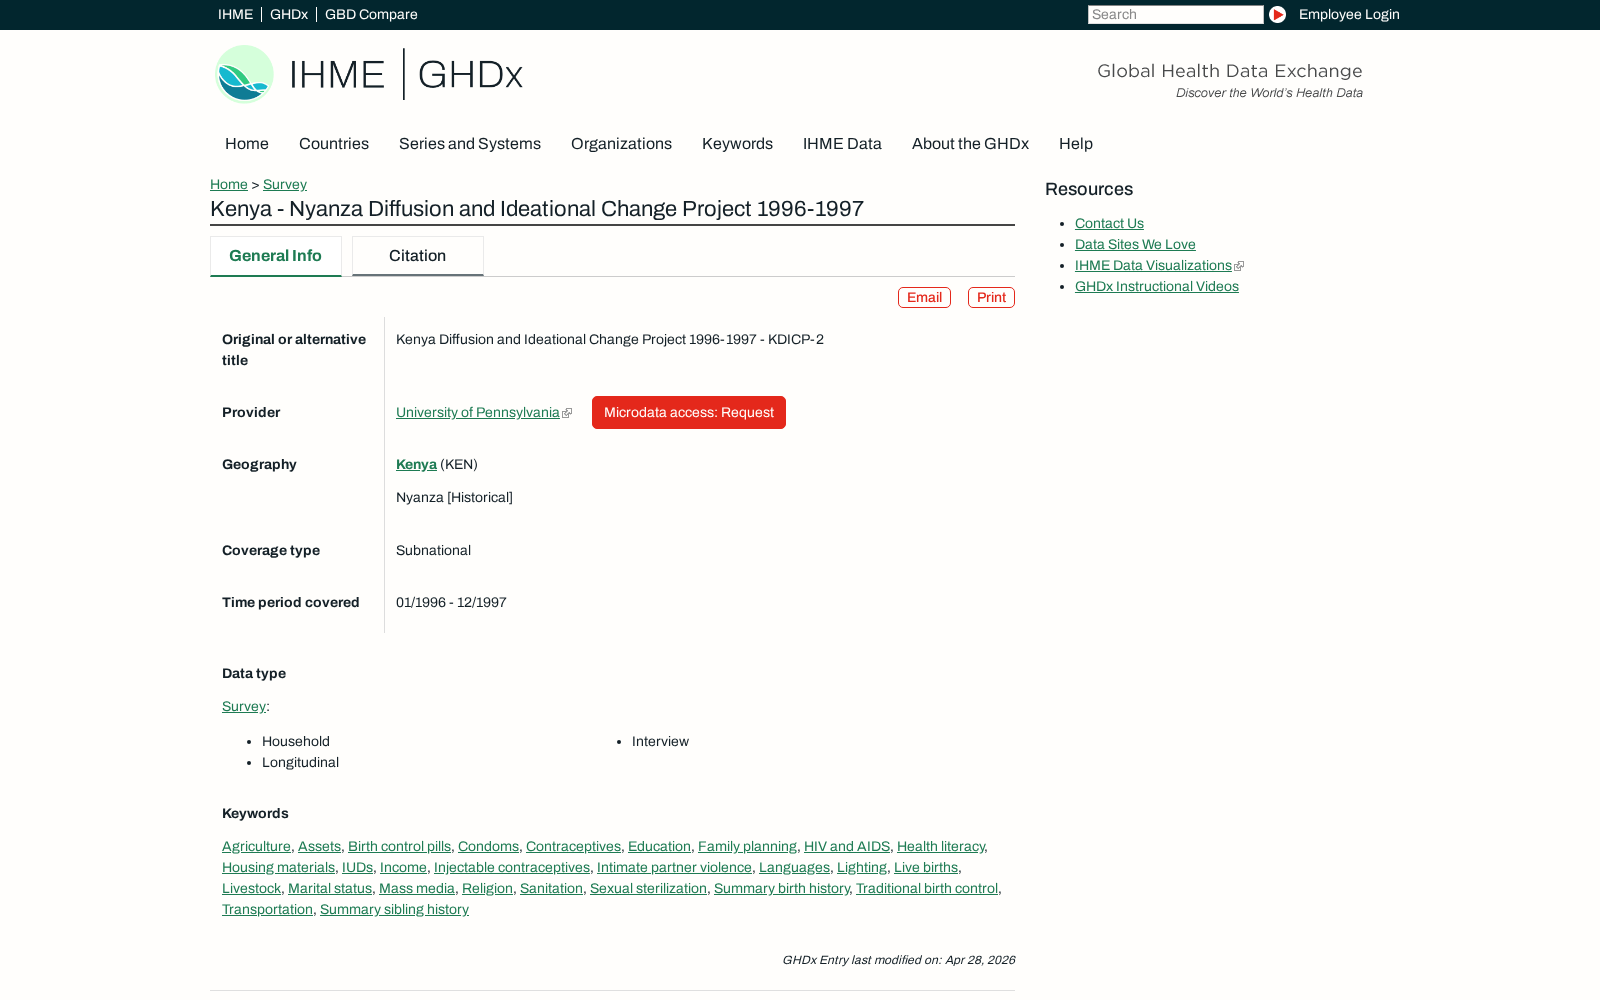Click the Sanitation keyword

point(551,888)
